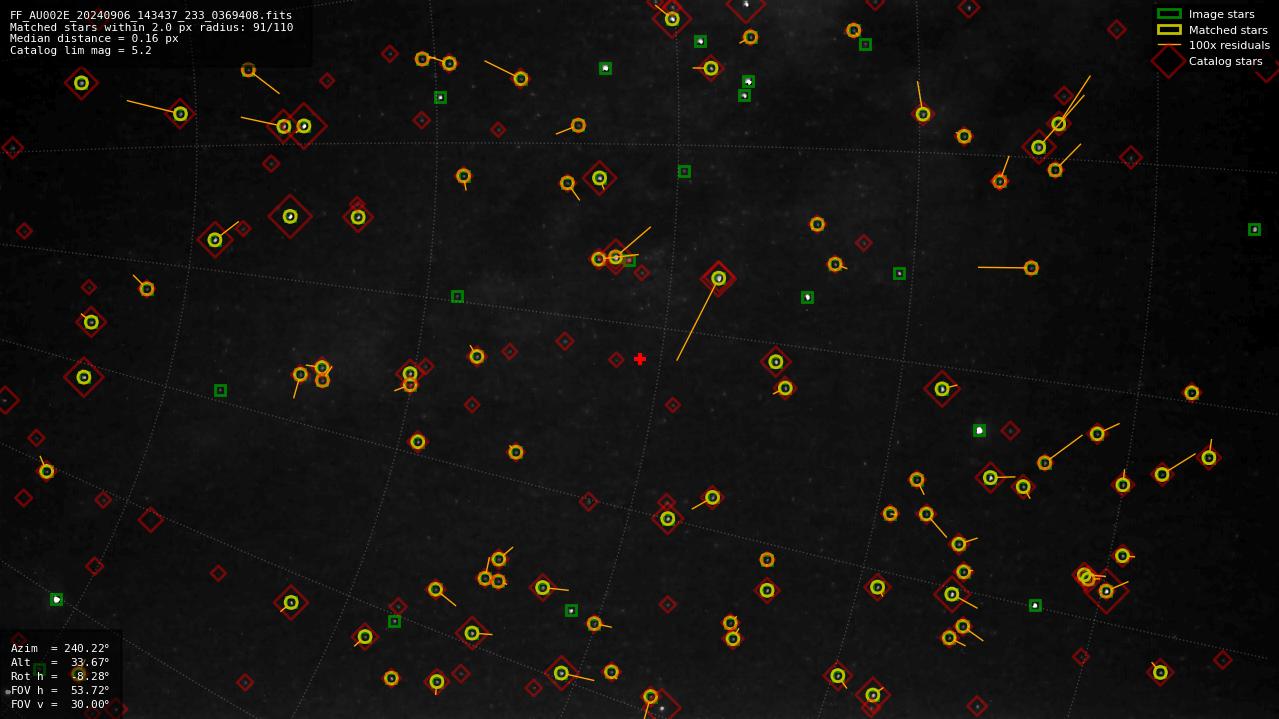Click the 'Matched stars' legend label
The height and width of the screenshot is (719, 1279).
pos(1228,30)
